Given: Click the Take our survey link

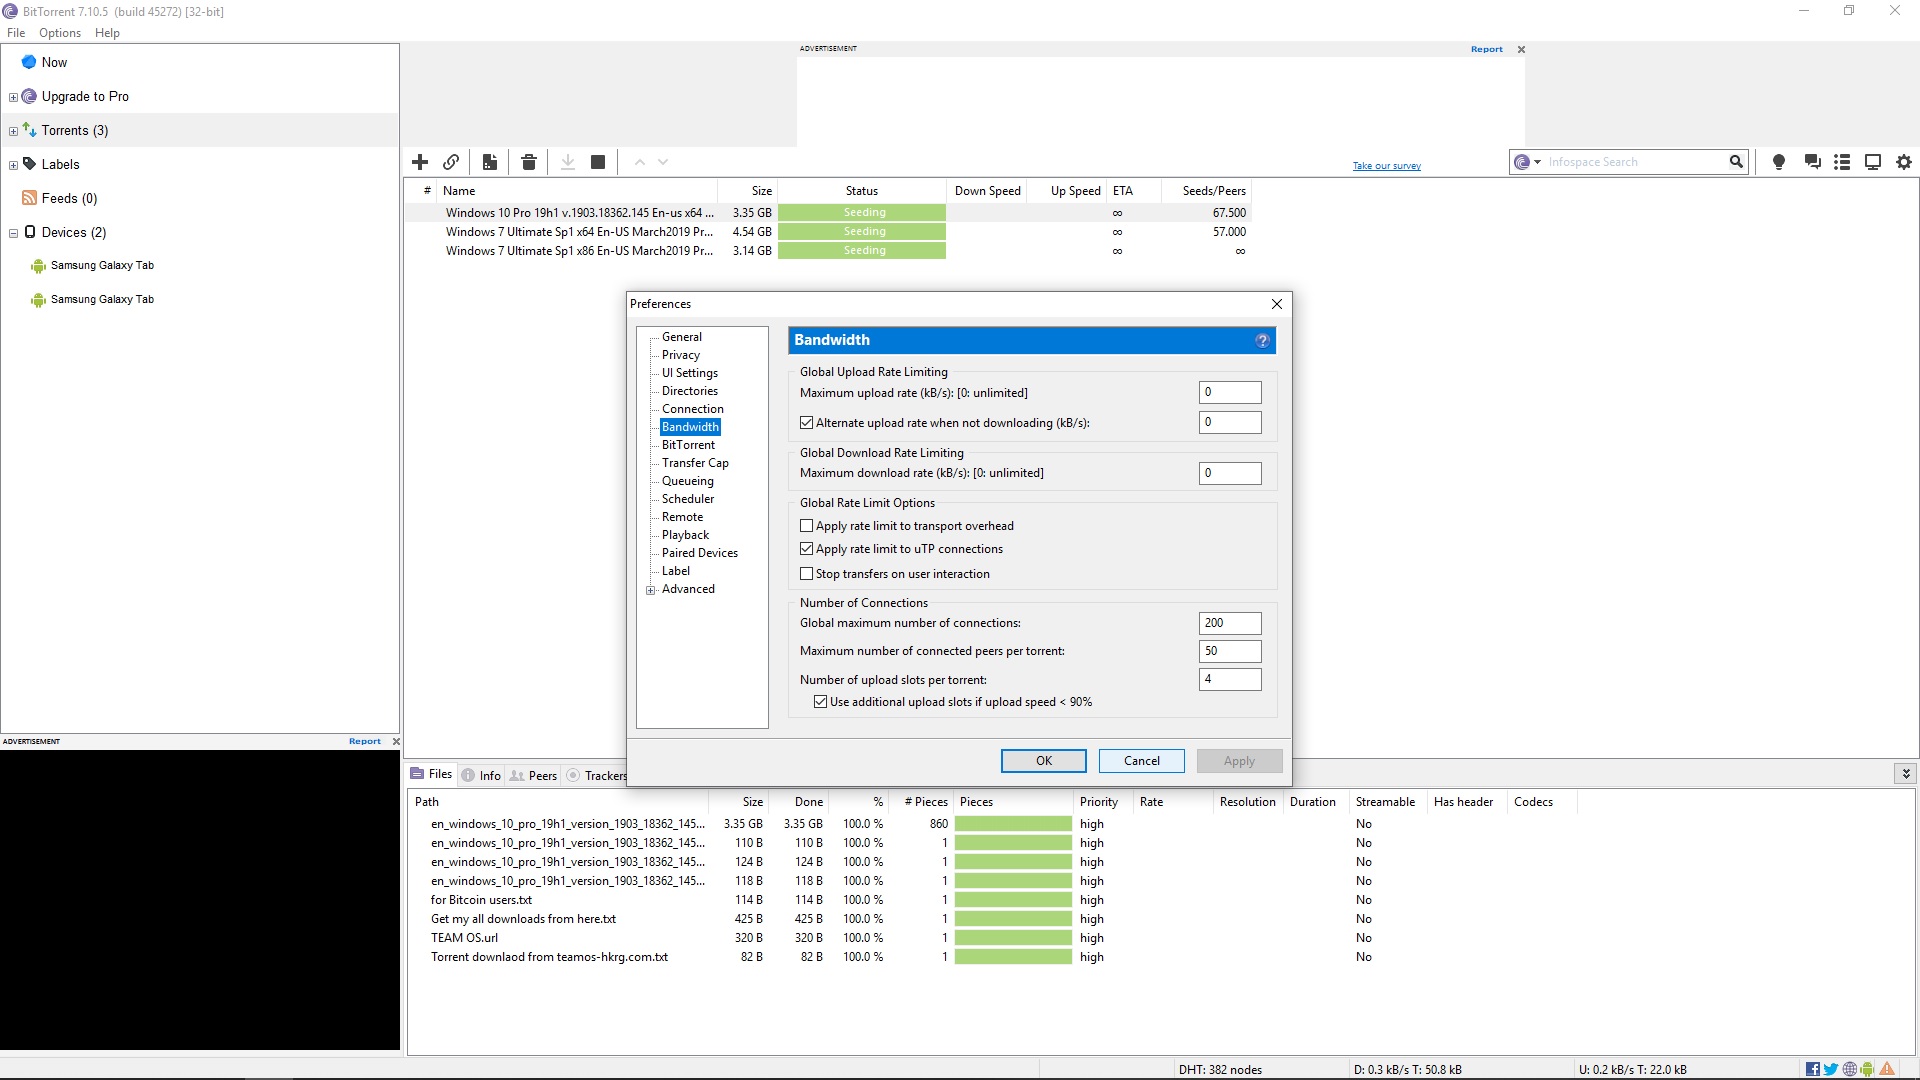Looking at the screenshot, I should click(x=1386, y=166).
